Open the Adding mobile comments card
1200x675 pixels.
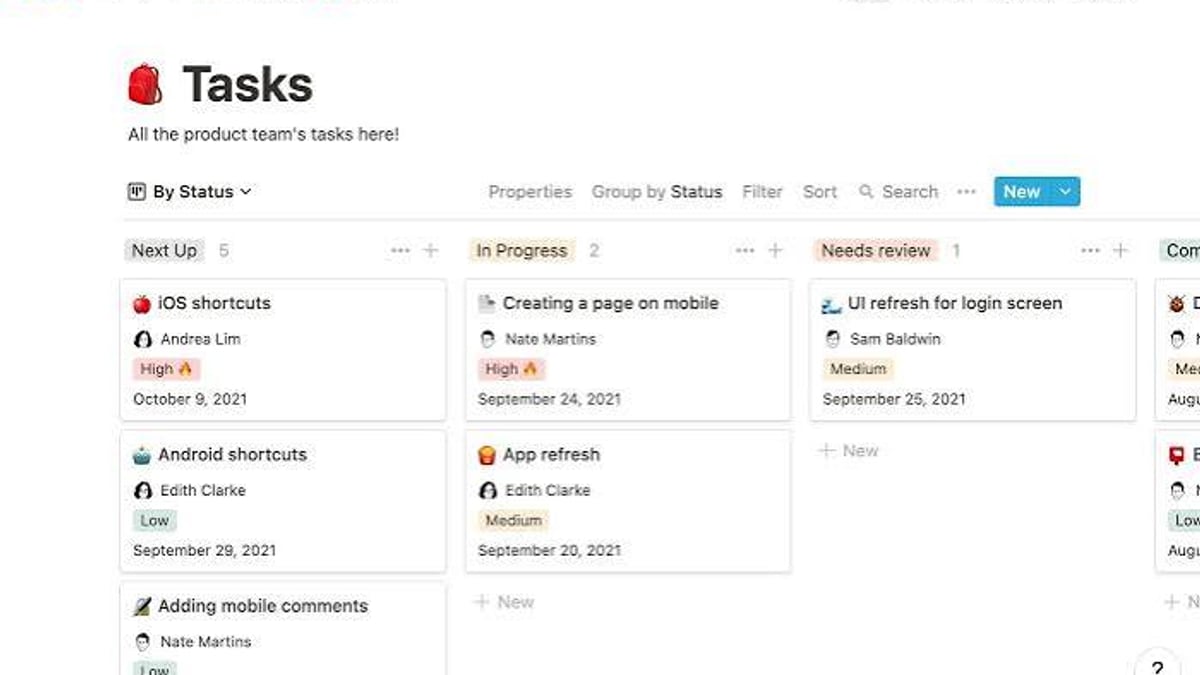(283, 628)
